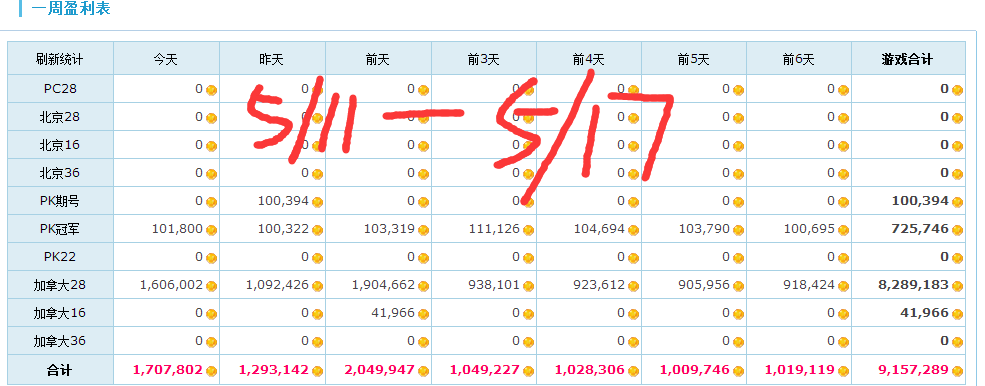Click coin icon beside 938,101 value
Image resolution: width=985 pixels, height=386 pixels.
(x=528, y=286)
